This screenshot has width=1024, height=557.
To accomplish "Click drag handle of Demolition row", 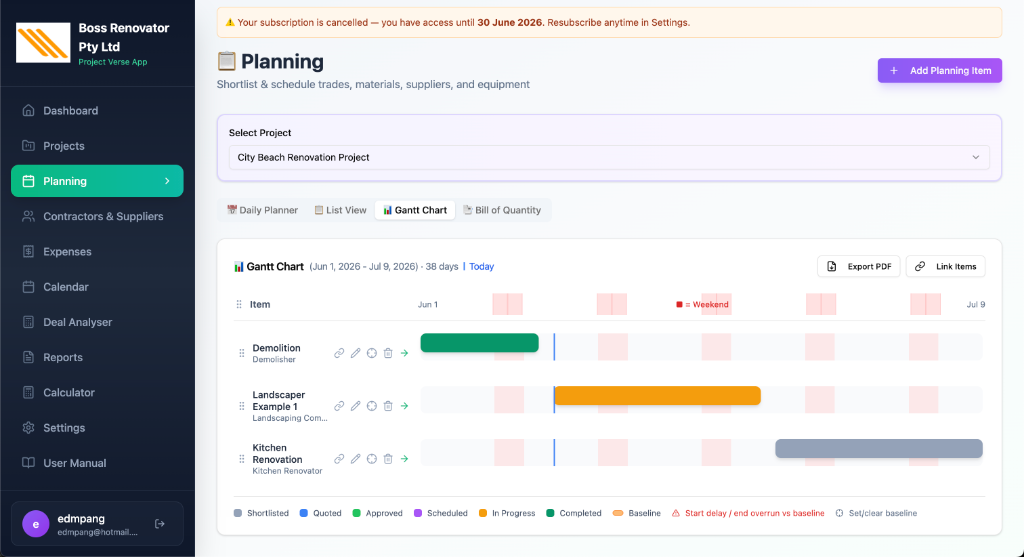I will point(242,353).
